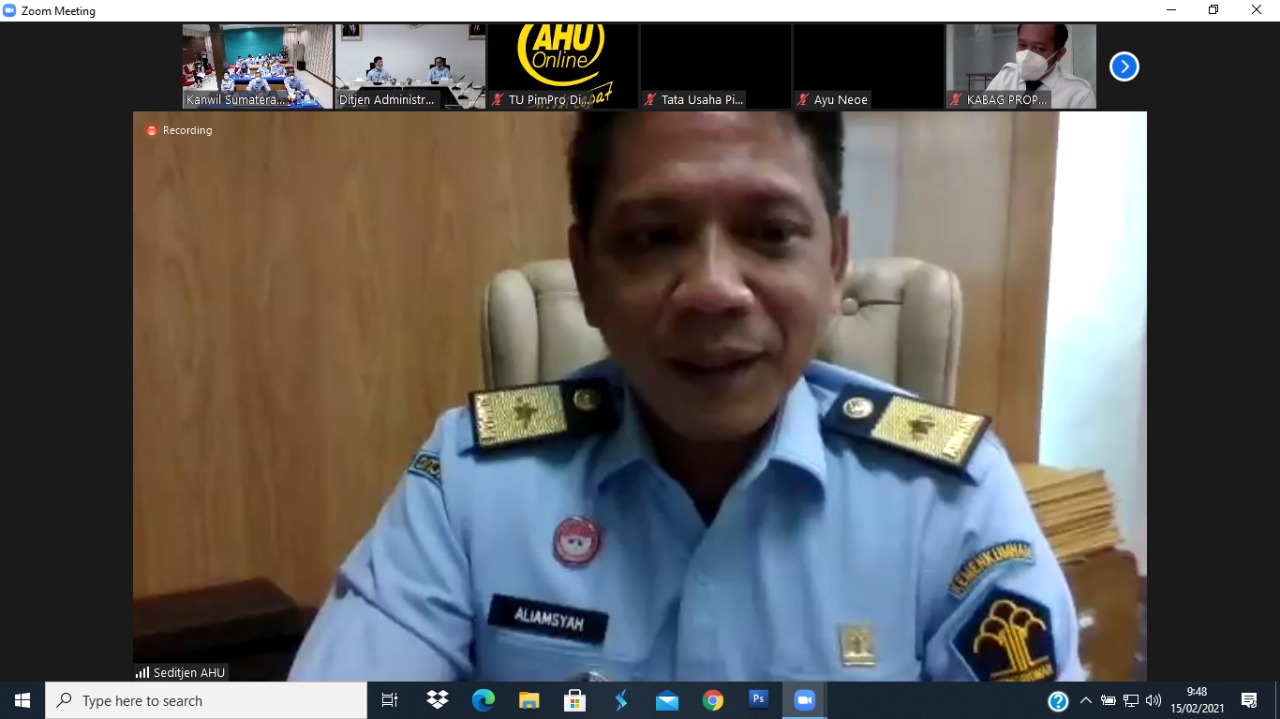This screenshot has width=1280, height=719.
Task: Show next participants with the blue arrow
Action: pyautogui.click(x=1124, y=67)
